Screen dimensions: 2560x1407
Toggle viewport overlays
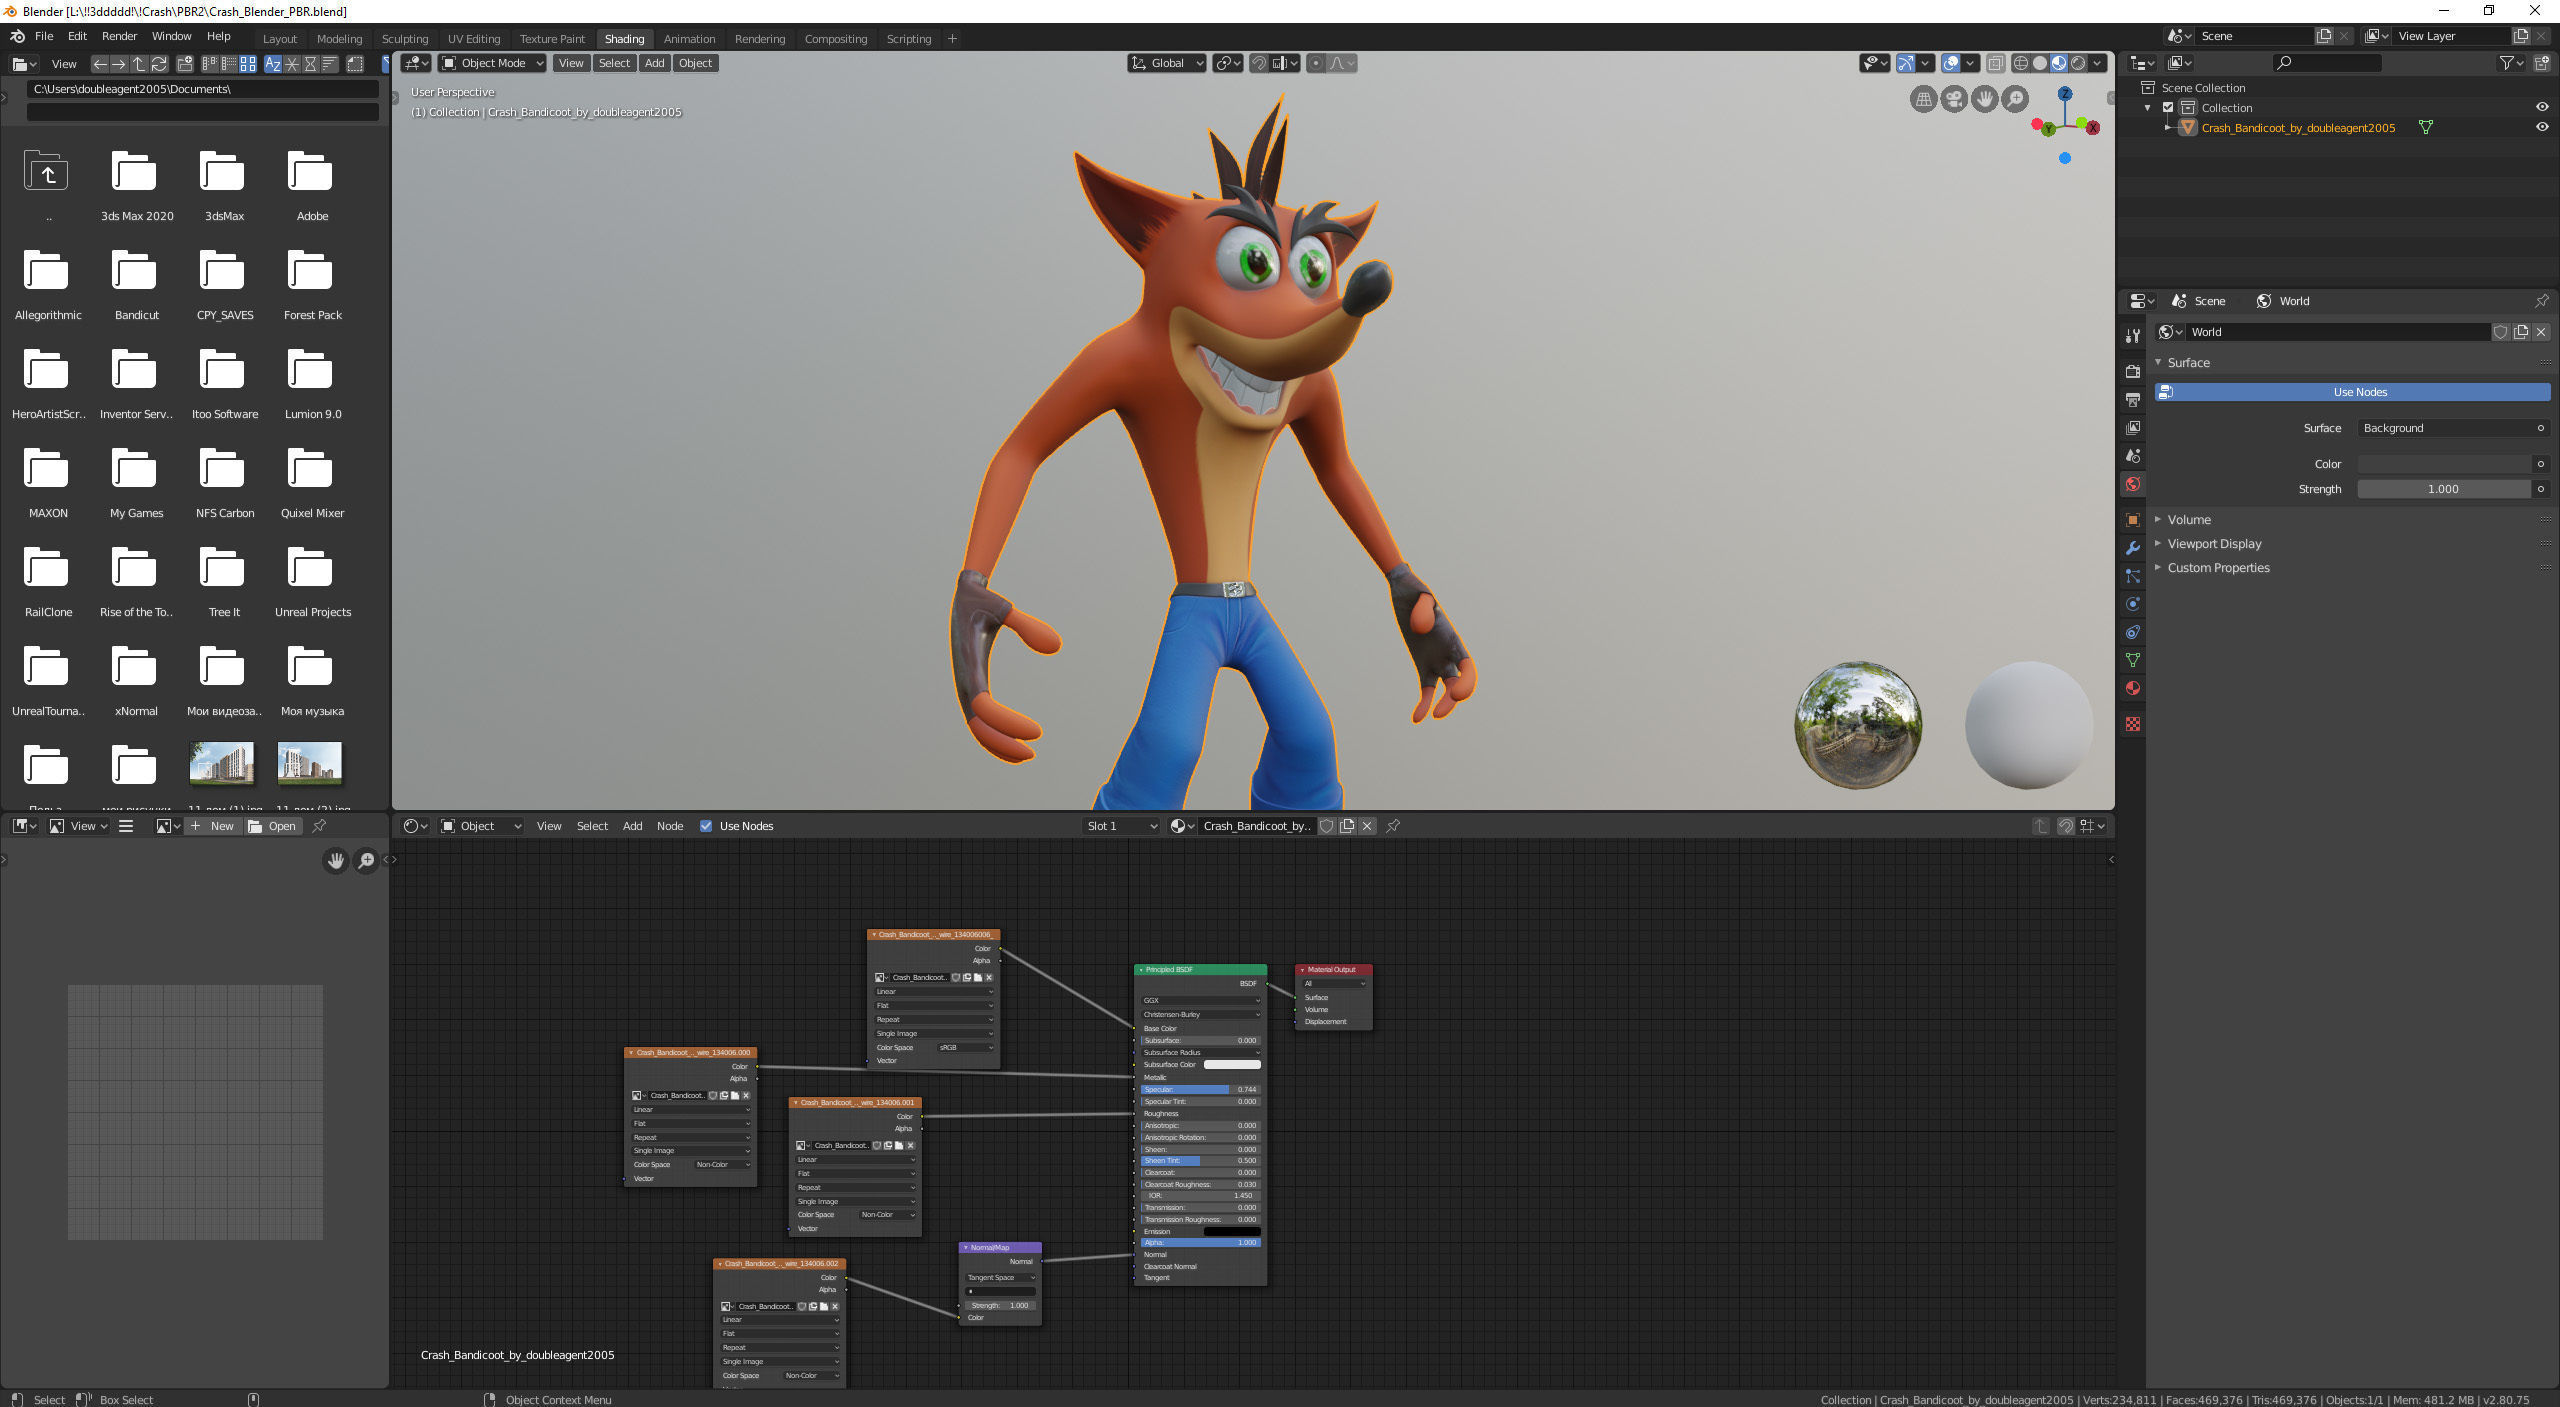coord(1951,63)
